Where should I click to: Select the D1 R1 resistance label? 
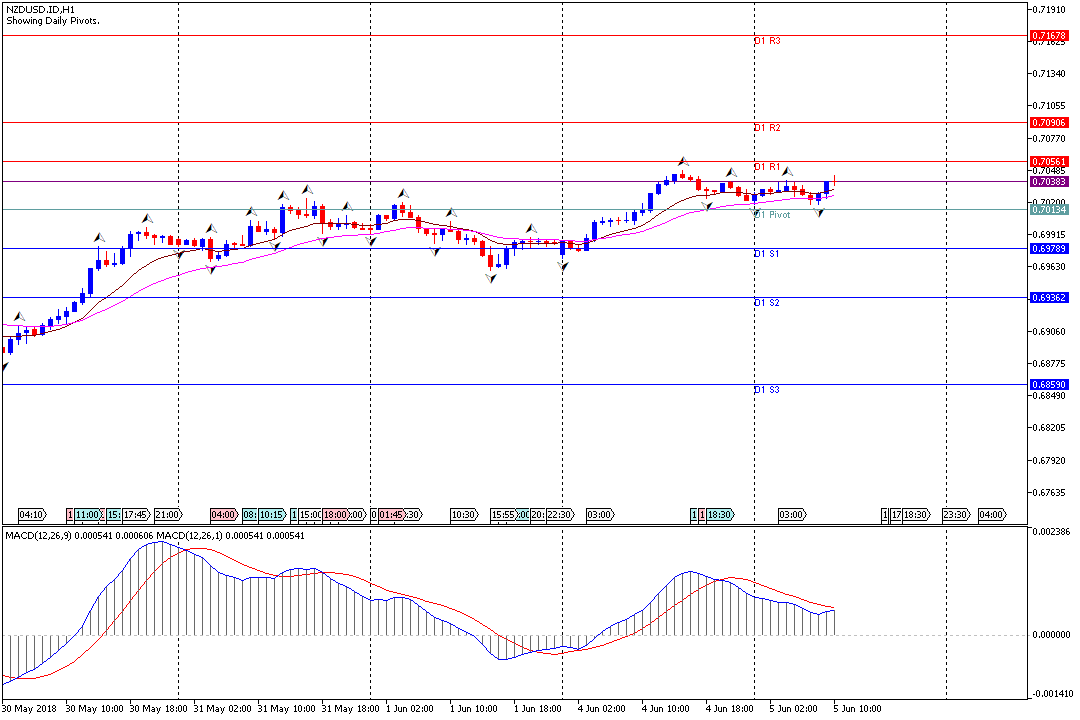point(767,167)
